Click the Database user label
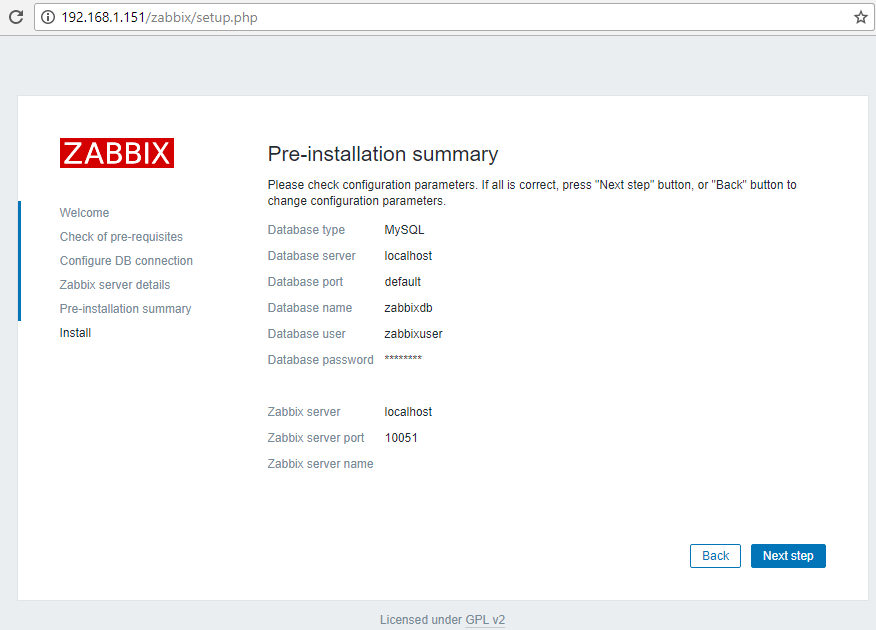This screenshot has width=876, height=630. coord(307,334)
